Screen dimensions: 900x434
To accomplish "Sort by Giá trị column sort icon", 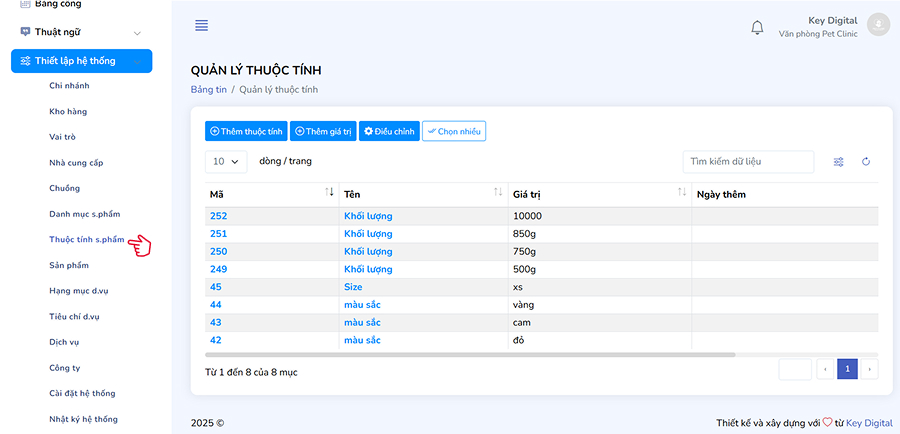I will (682, 192).
